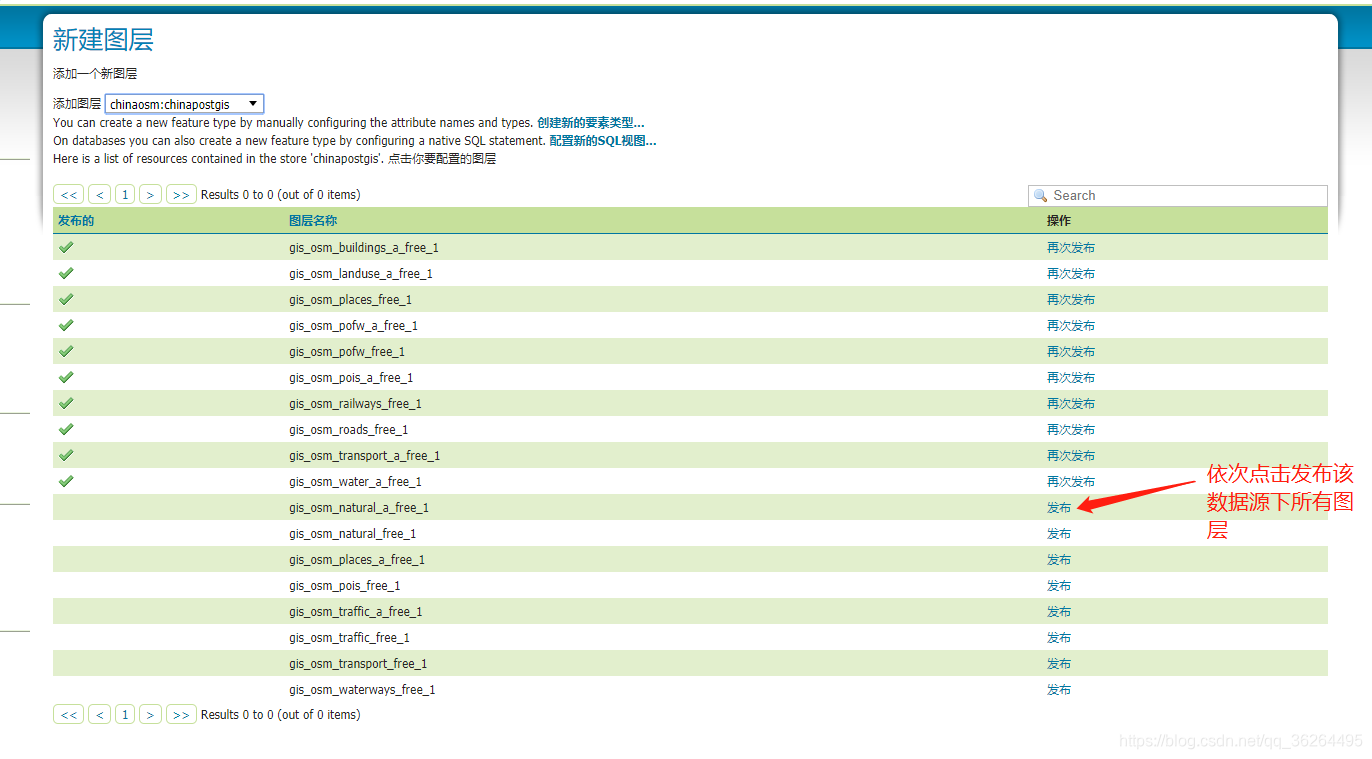Republish gis_osm_railways_free_1 via 再次发布
1372x759 pixels.
[1071, 404]
